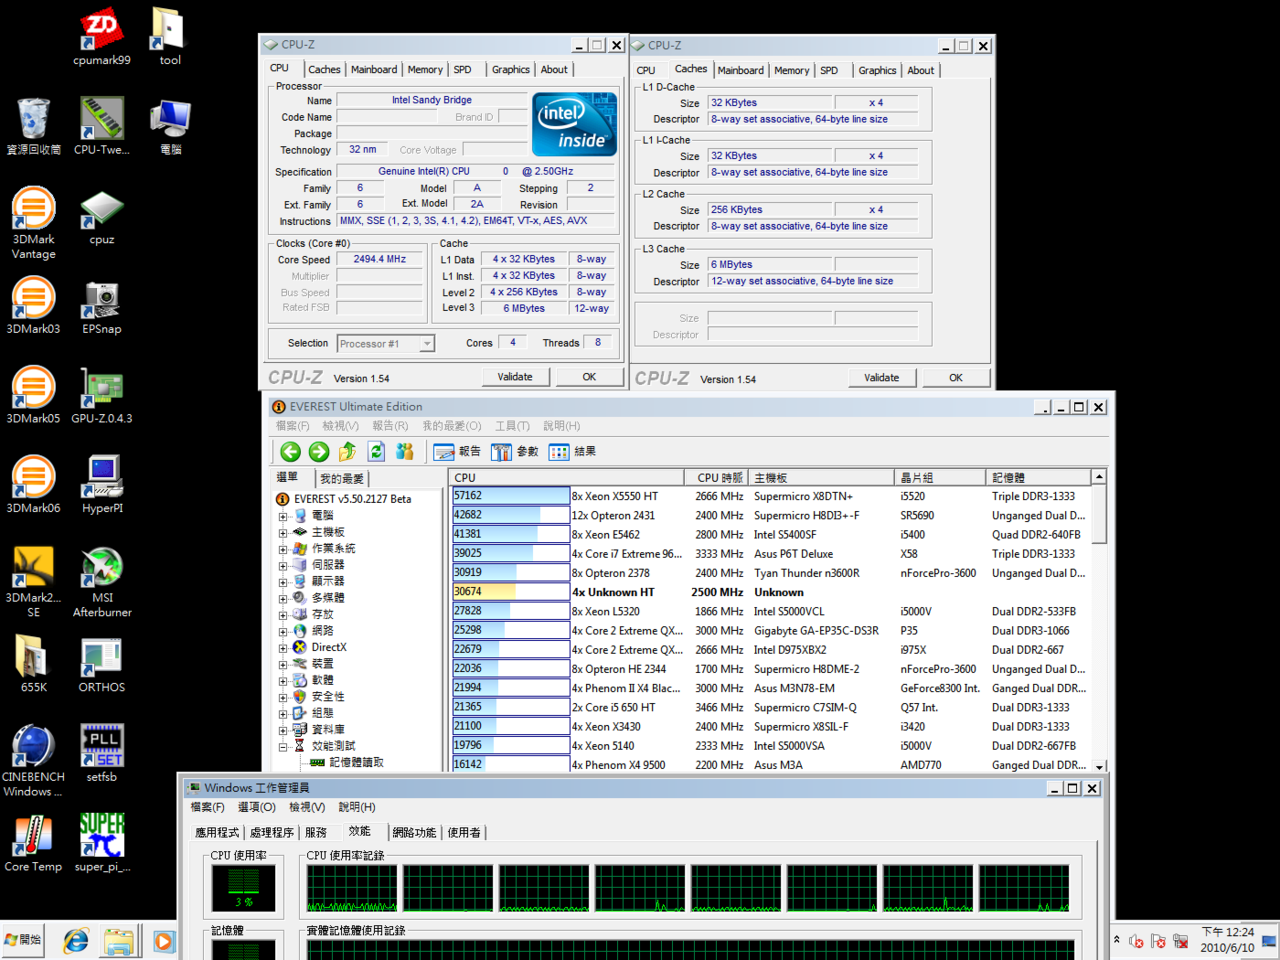Click the Refresh icon in EVEREST toolbar
Image resolution: width=1280 pixels, height=960 pixels.
[x=376, y=452]
